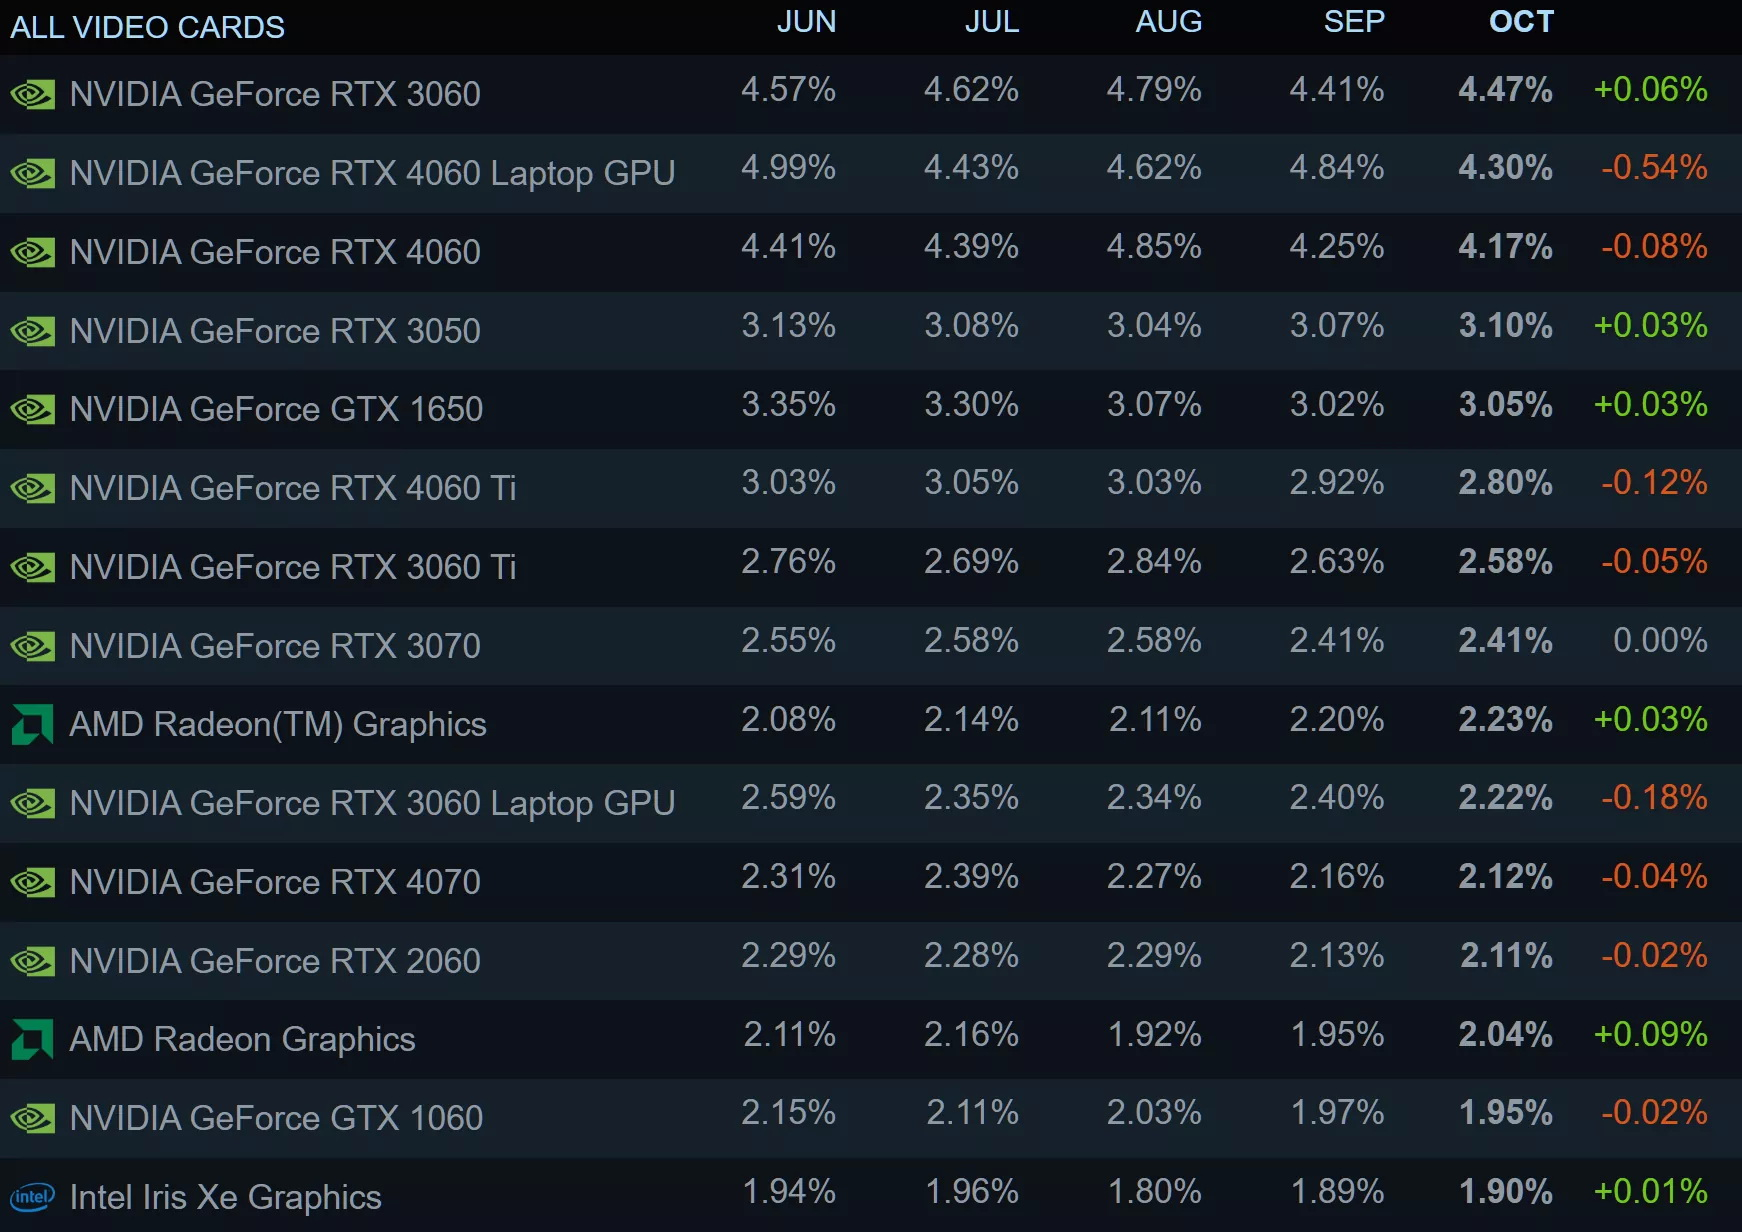1742x1232 pixels.
Task: Open NVIDIA GeForce RTX 4060 Laptop GPU row
Action: [372, 173]
